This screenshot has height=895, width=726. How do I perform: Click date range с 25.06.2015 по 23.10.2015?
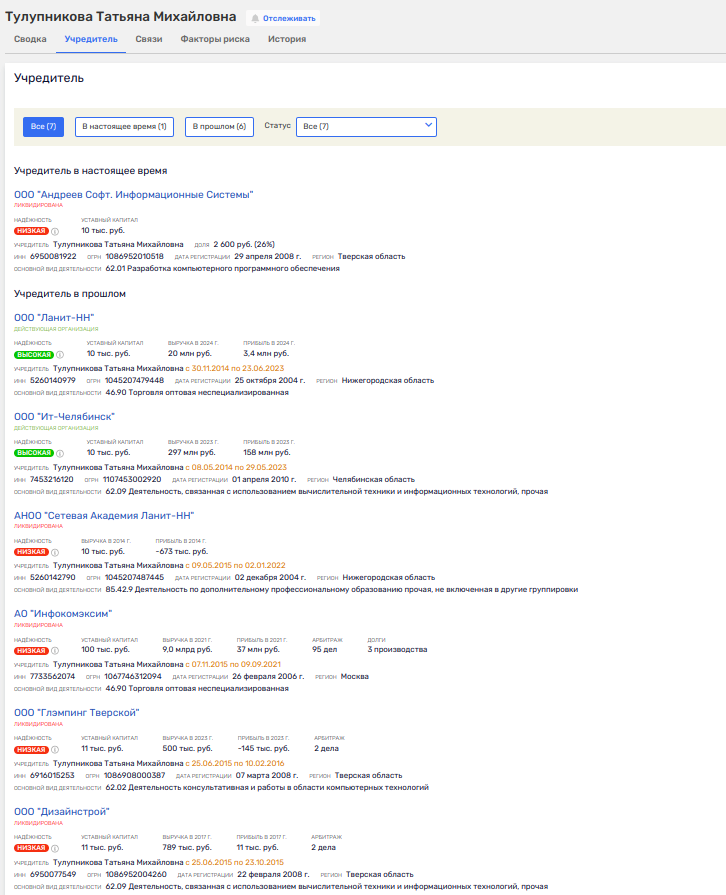click(235, 862)
